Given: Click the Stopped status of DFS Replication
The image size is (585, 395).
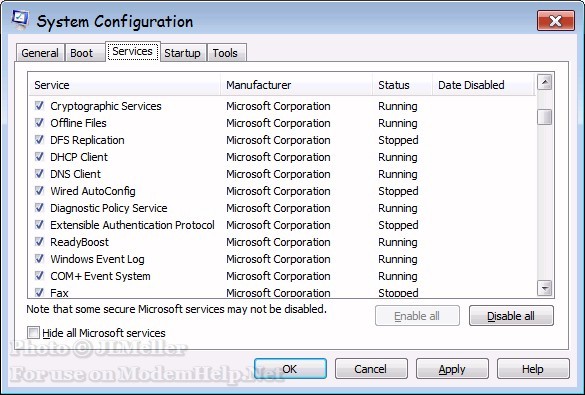Looking at the screenshot, I should click(x=398, y=140).
